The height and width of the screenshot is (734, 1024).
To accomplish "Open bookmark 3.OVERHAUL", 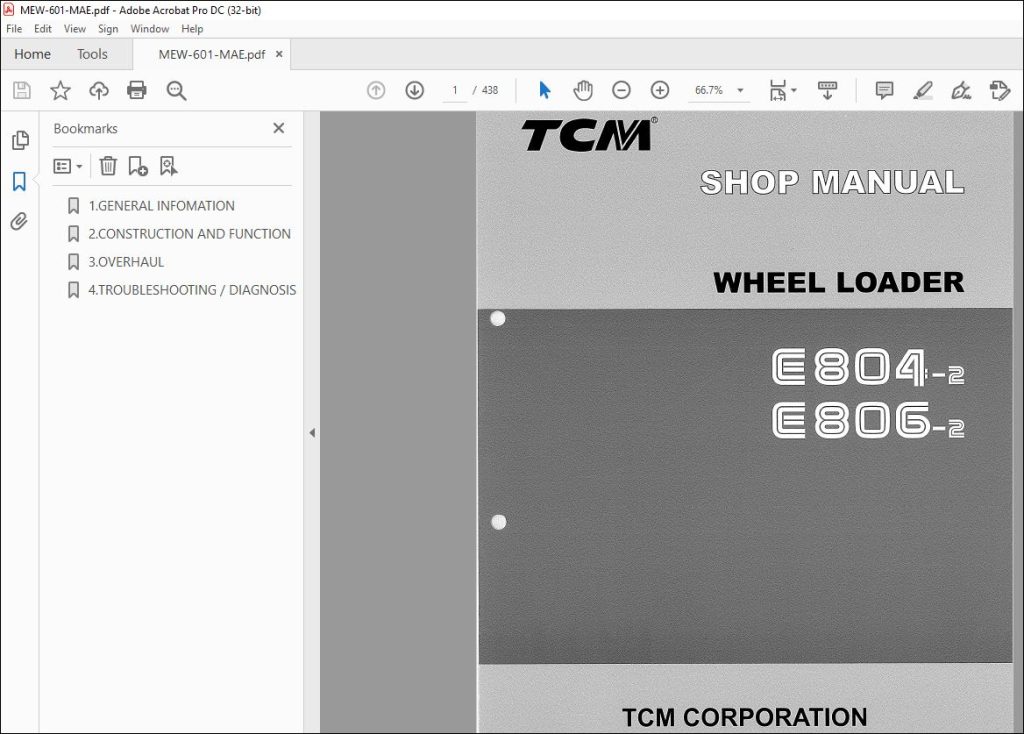I will (x=126, y=262).
